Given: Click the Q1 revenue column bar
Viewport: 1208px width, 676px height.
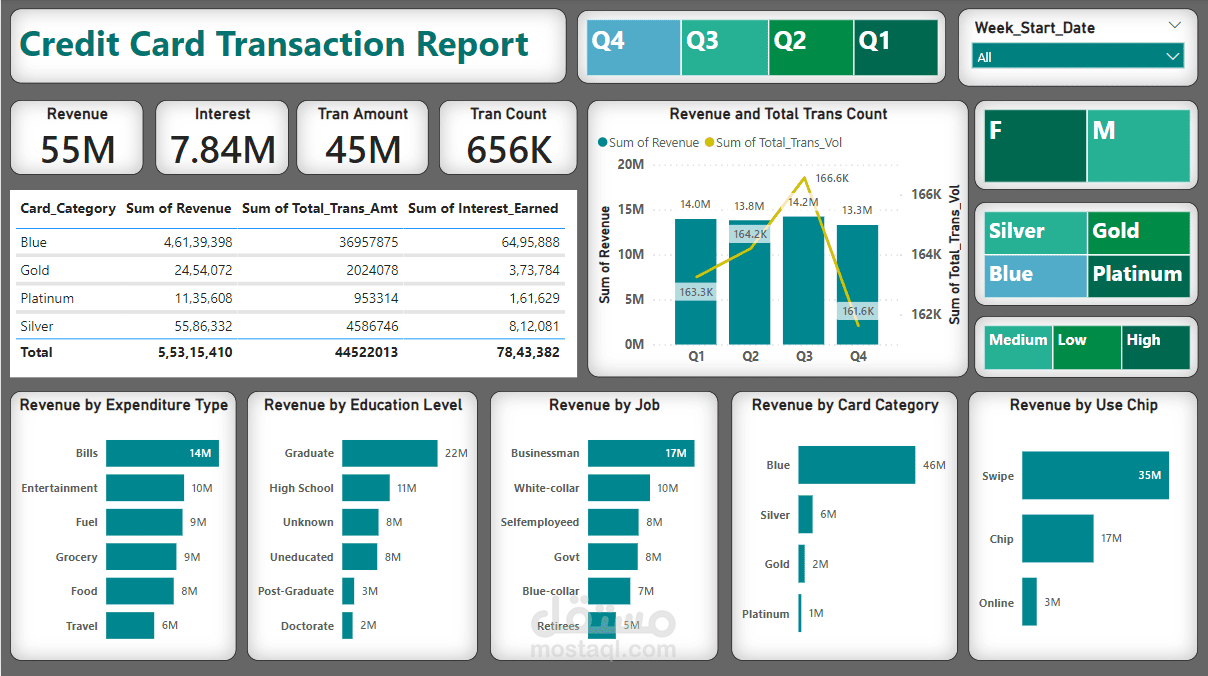Looking at the screenshot, I should point(696,281).
